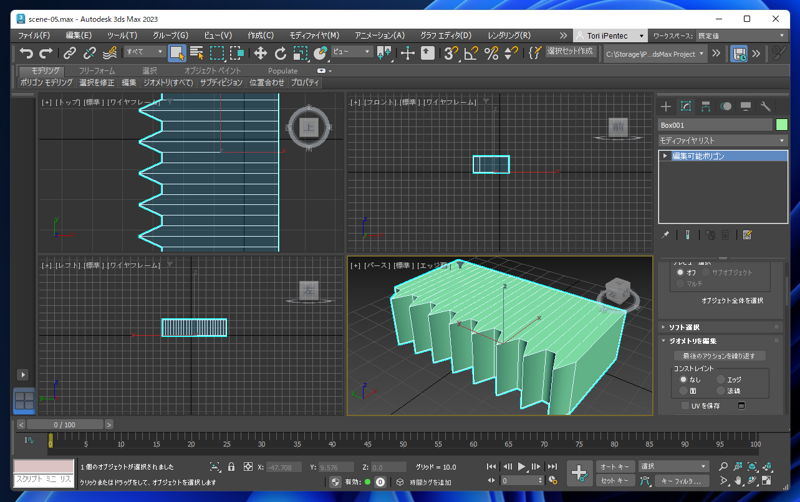Open Select by Name list icon
Screen dimensions: 800x502
196,53
